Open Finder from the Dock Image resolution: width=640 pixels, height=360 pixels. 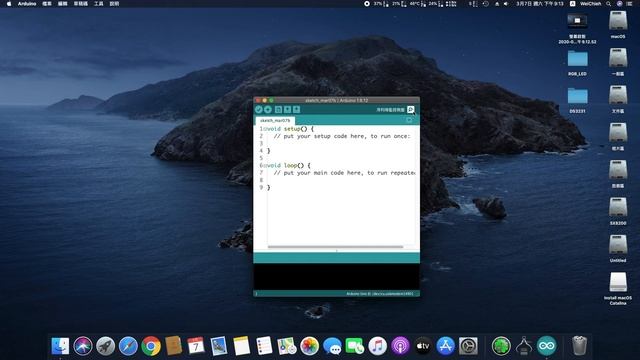click(60, 346)
